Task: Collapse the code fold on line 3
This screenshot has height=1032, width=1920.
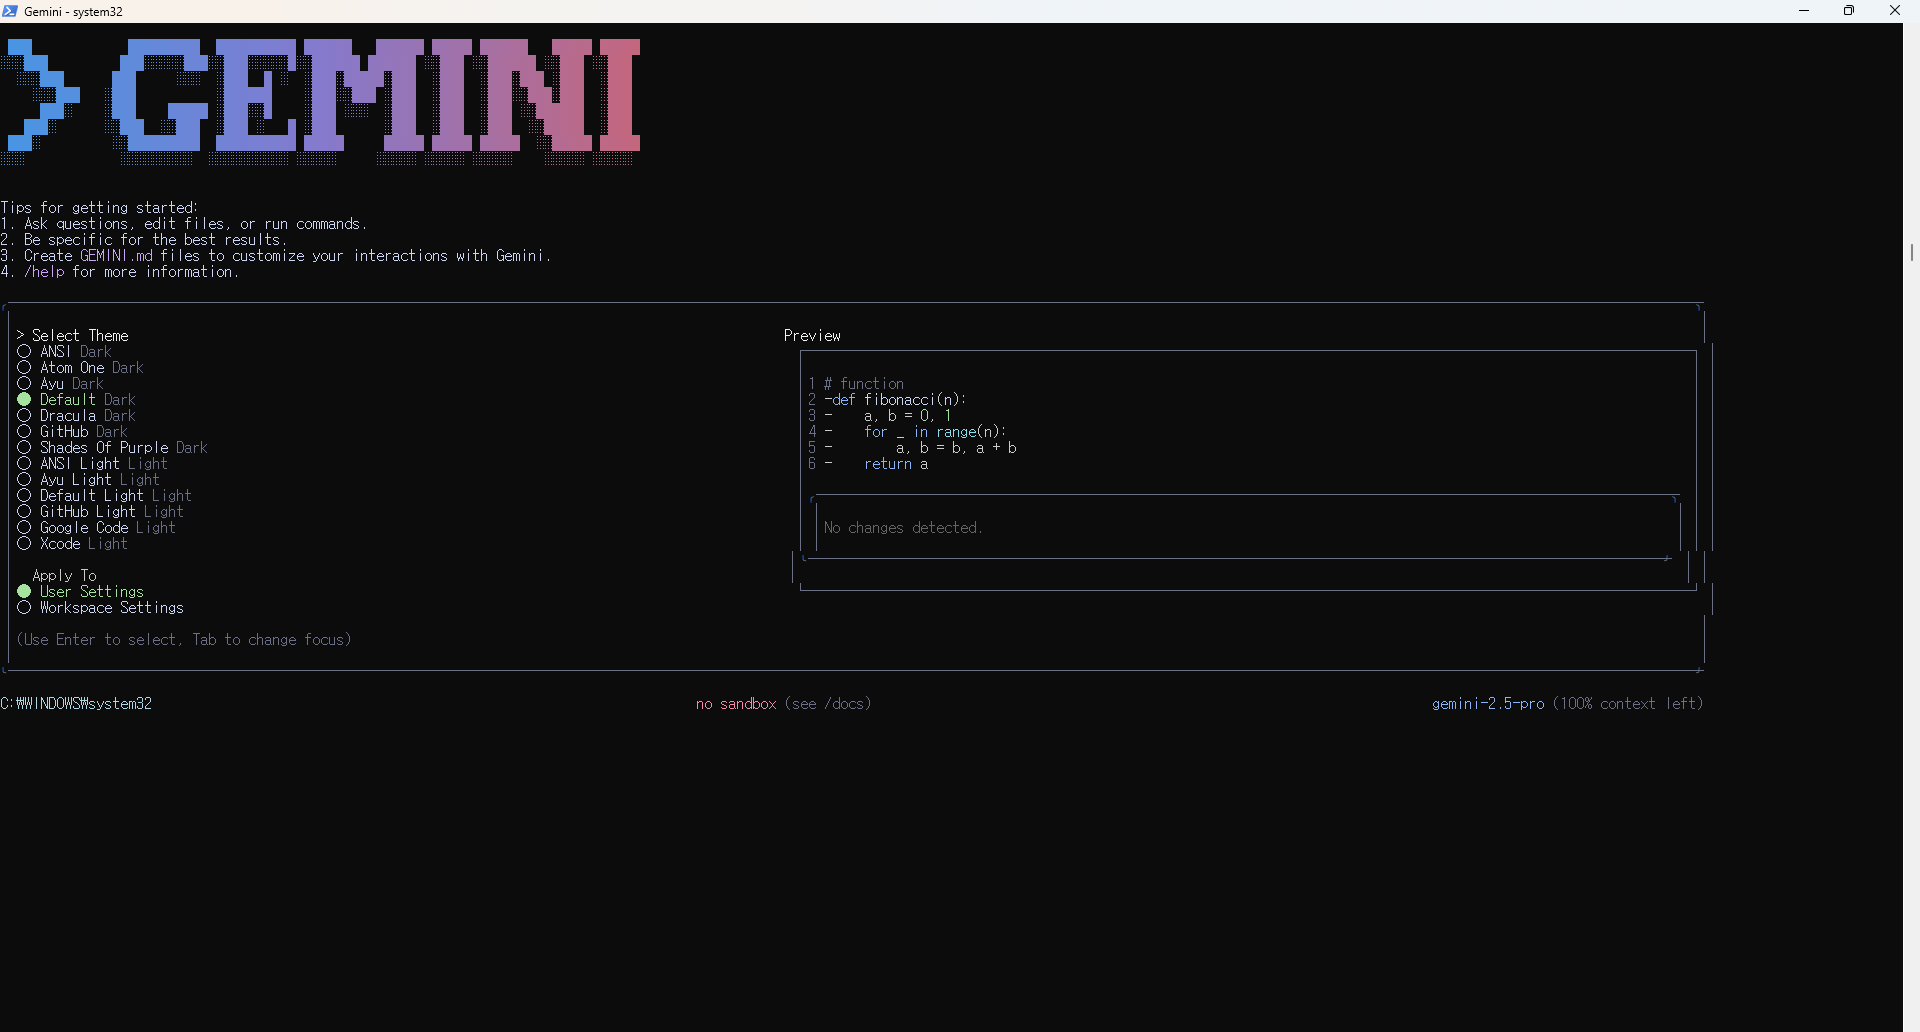Action: [x=829, y=415]
